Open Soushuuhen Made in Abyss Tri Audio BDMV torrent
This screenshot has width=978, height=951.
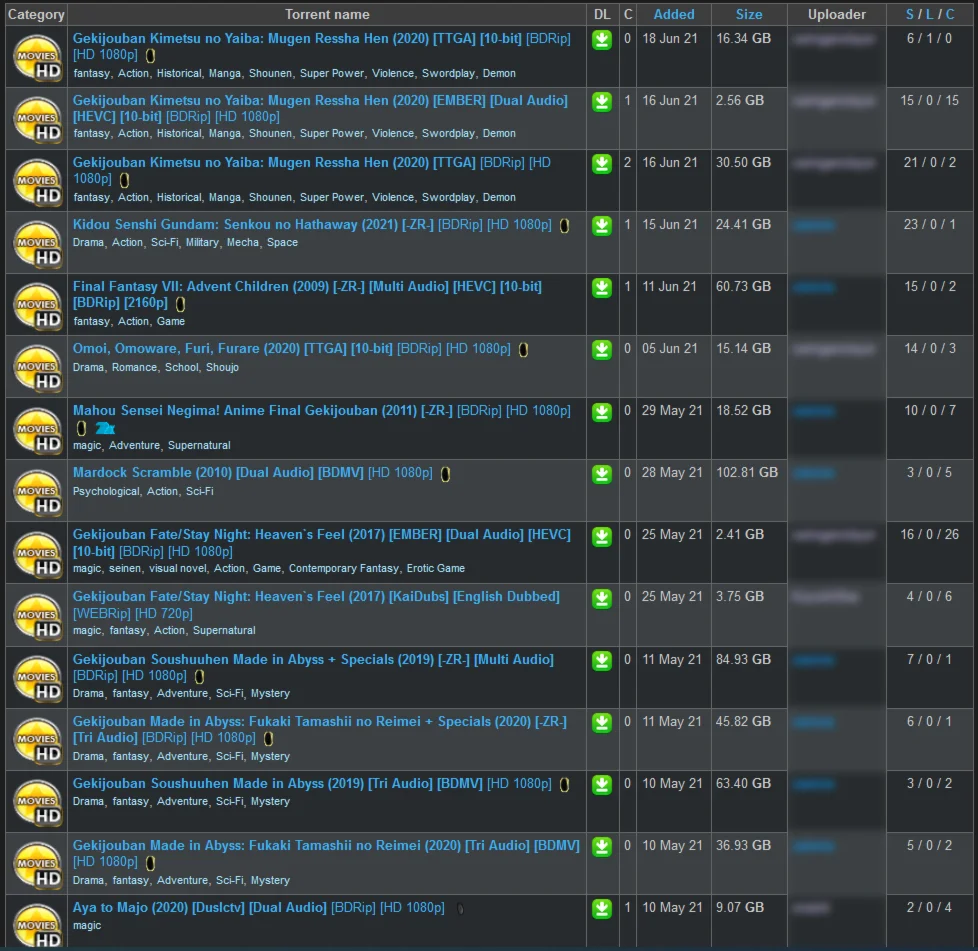[x=312, y=783]
